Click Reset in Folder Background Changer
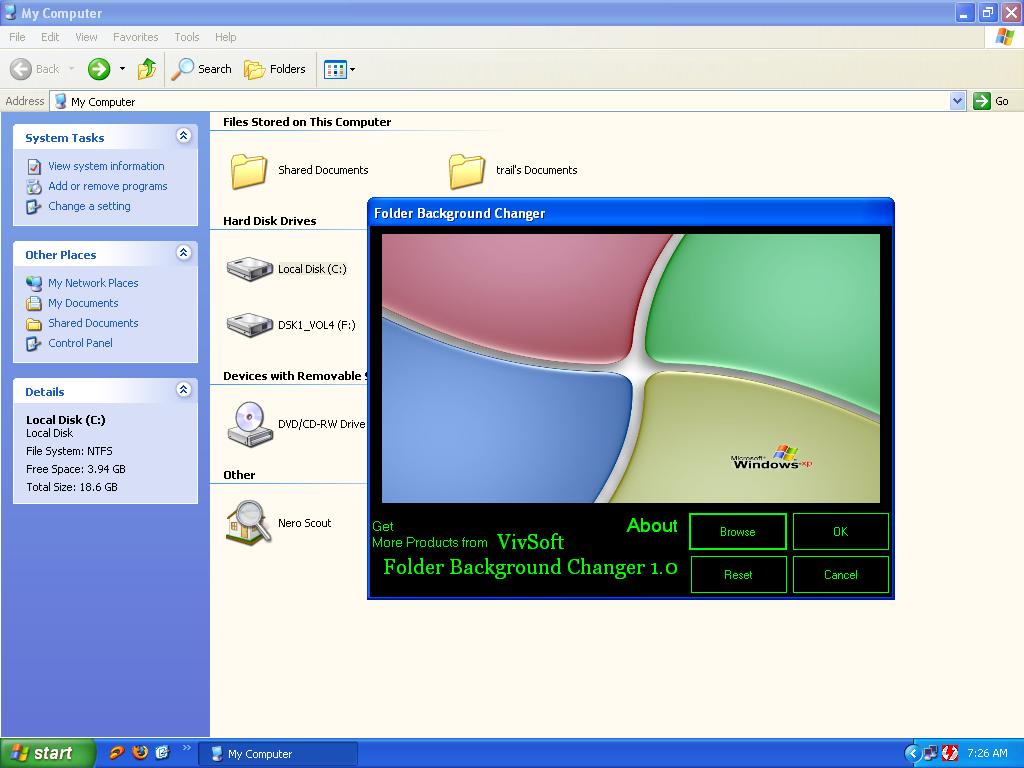The height and width of the screenshot is (768, 1024). click(x=738, y=575)
